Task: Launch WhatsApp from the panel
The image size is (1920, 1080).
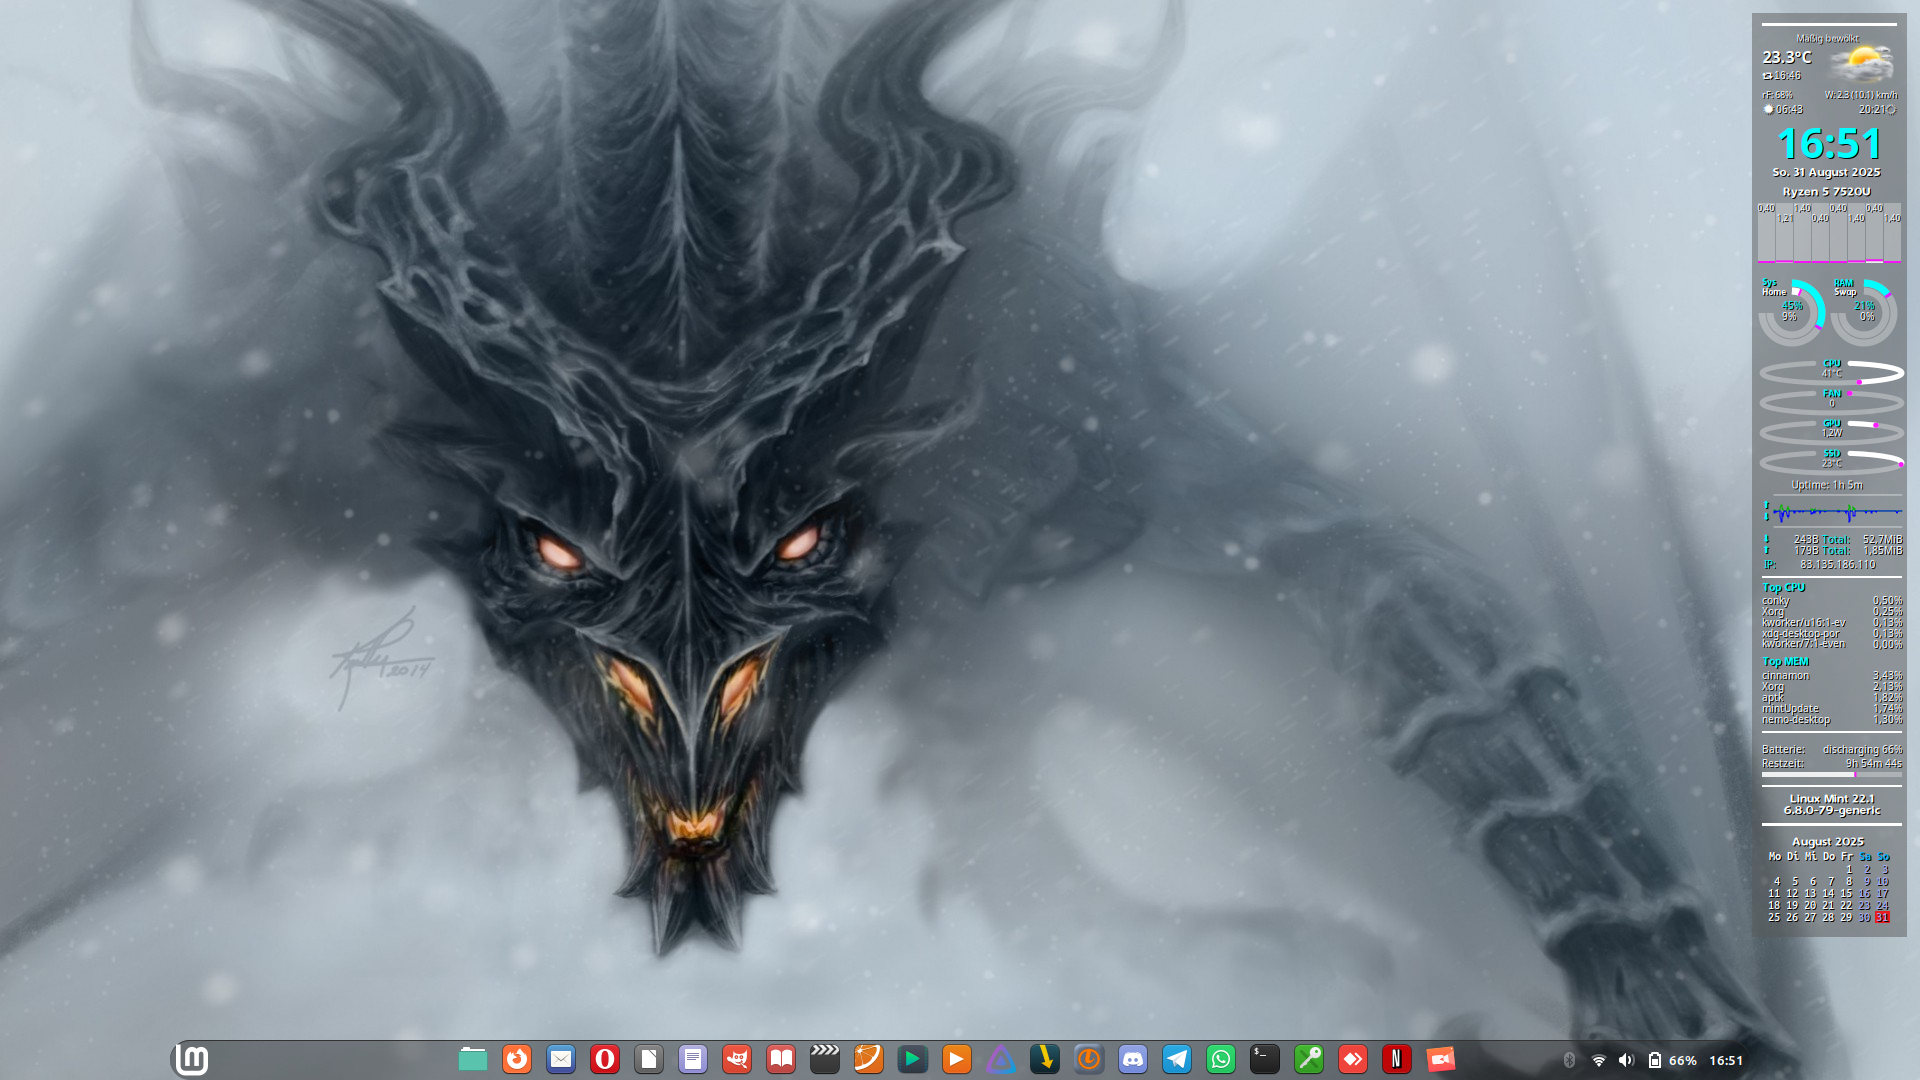Action: 1221,1059
